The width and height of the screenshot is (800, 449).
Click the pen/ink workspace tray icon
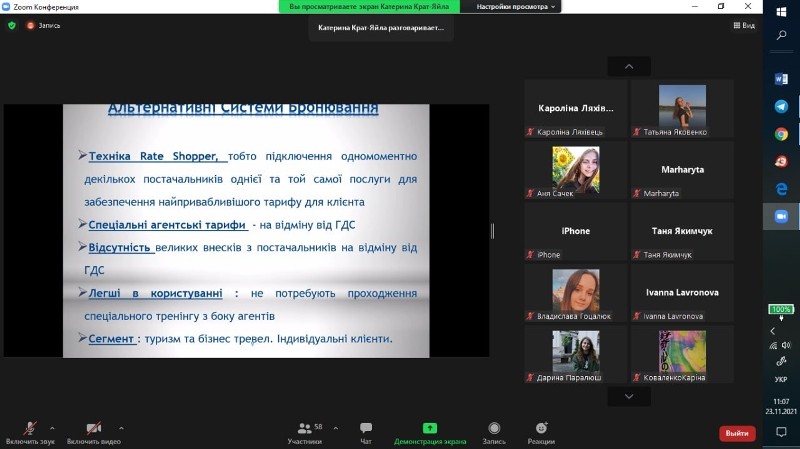coord(781,362)
